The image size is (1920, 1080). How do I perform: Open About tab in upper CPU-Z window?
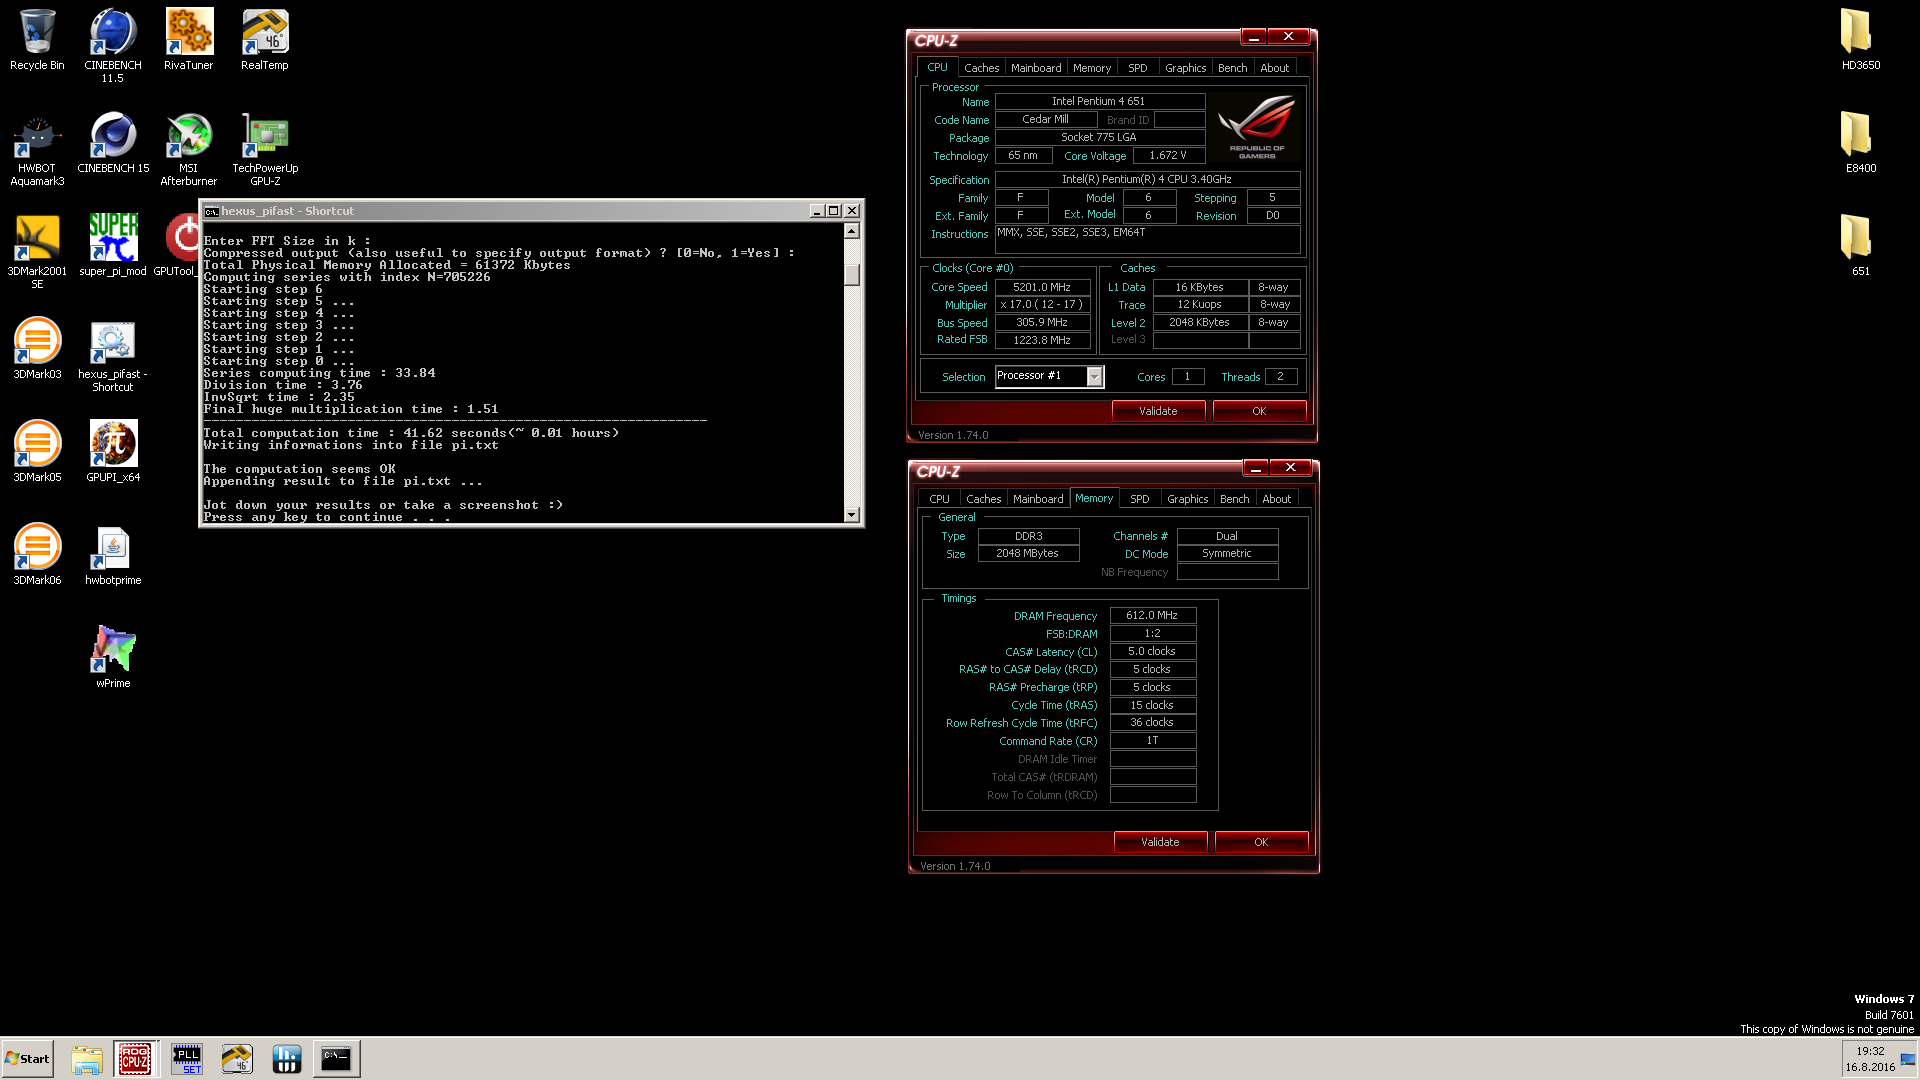click(x=1274, y=68)
